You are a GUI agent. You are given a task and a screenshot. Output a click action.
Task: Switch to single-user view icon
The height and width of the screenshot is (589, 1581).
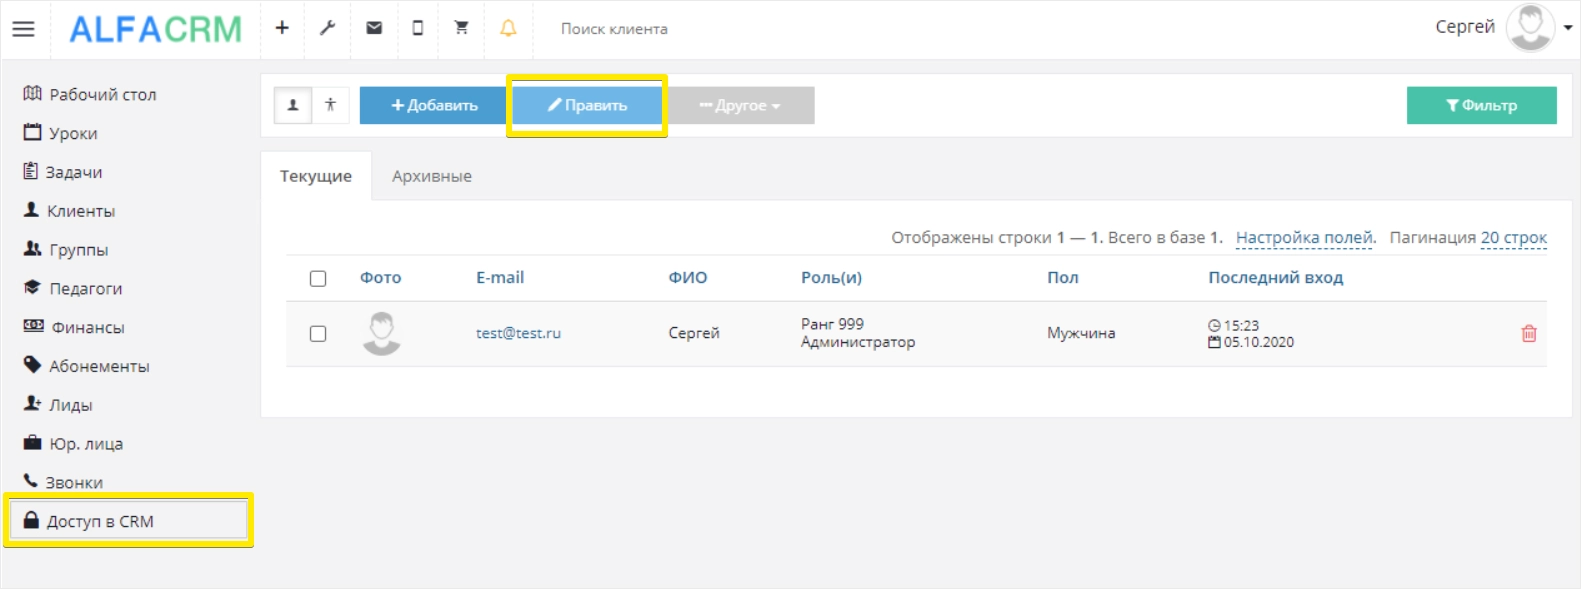coord(293,105)
